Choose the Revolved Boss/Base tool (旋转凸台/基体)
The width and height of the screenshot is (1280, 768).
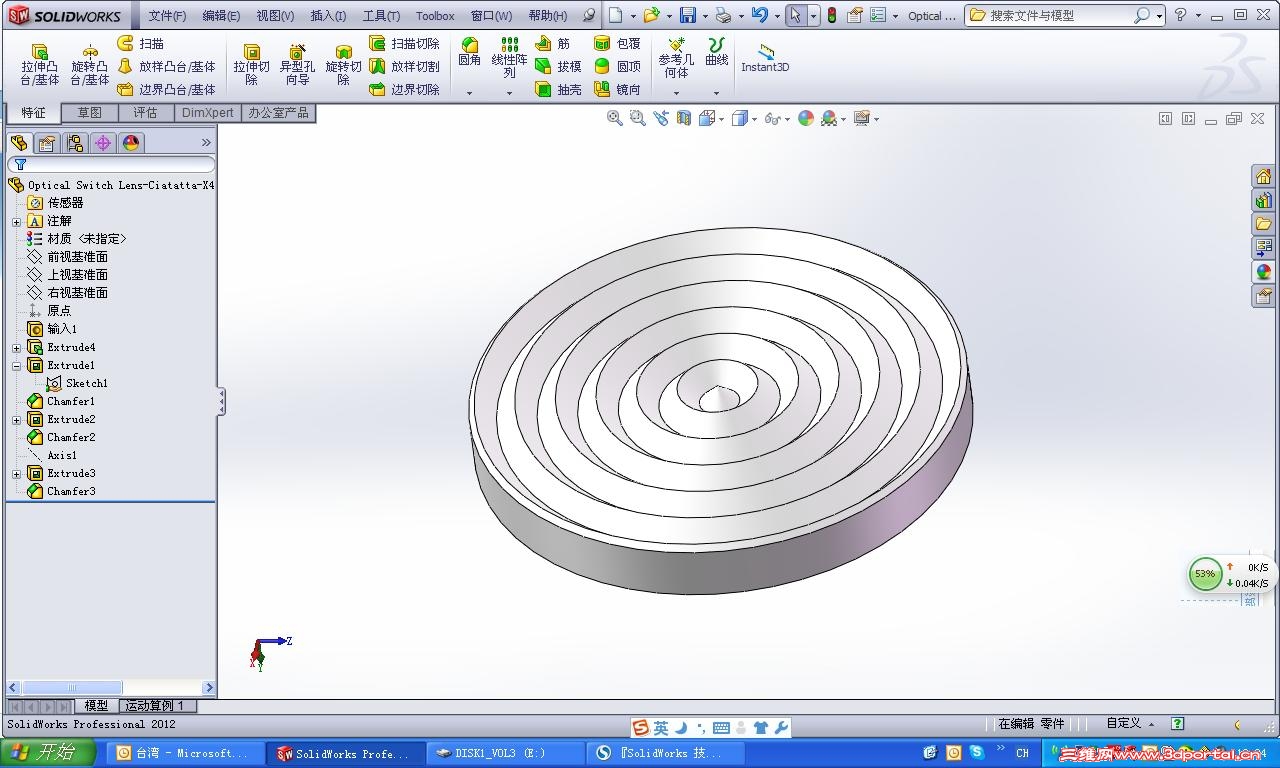[x=89, y=65]
